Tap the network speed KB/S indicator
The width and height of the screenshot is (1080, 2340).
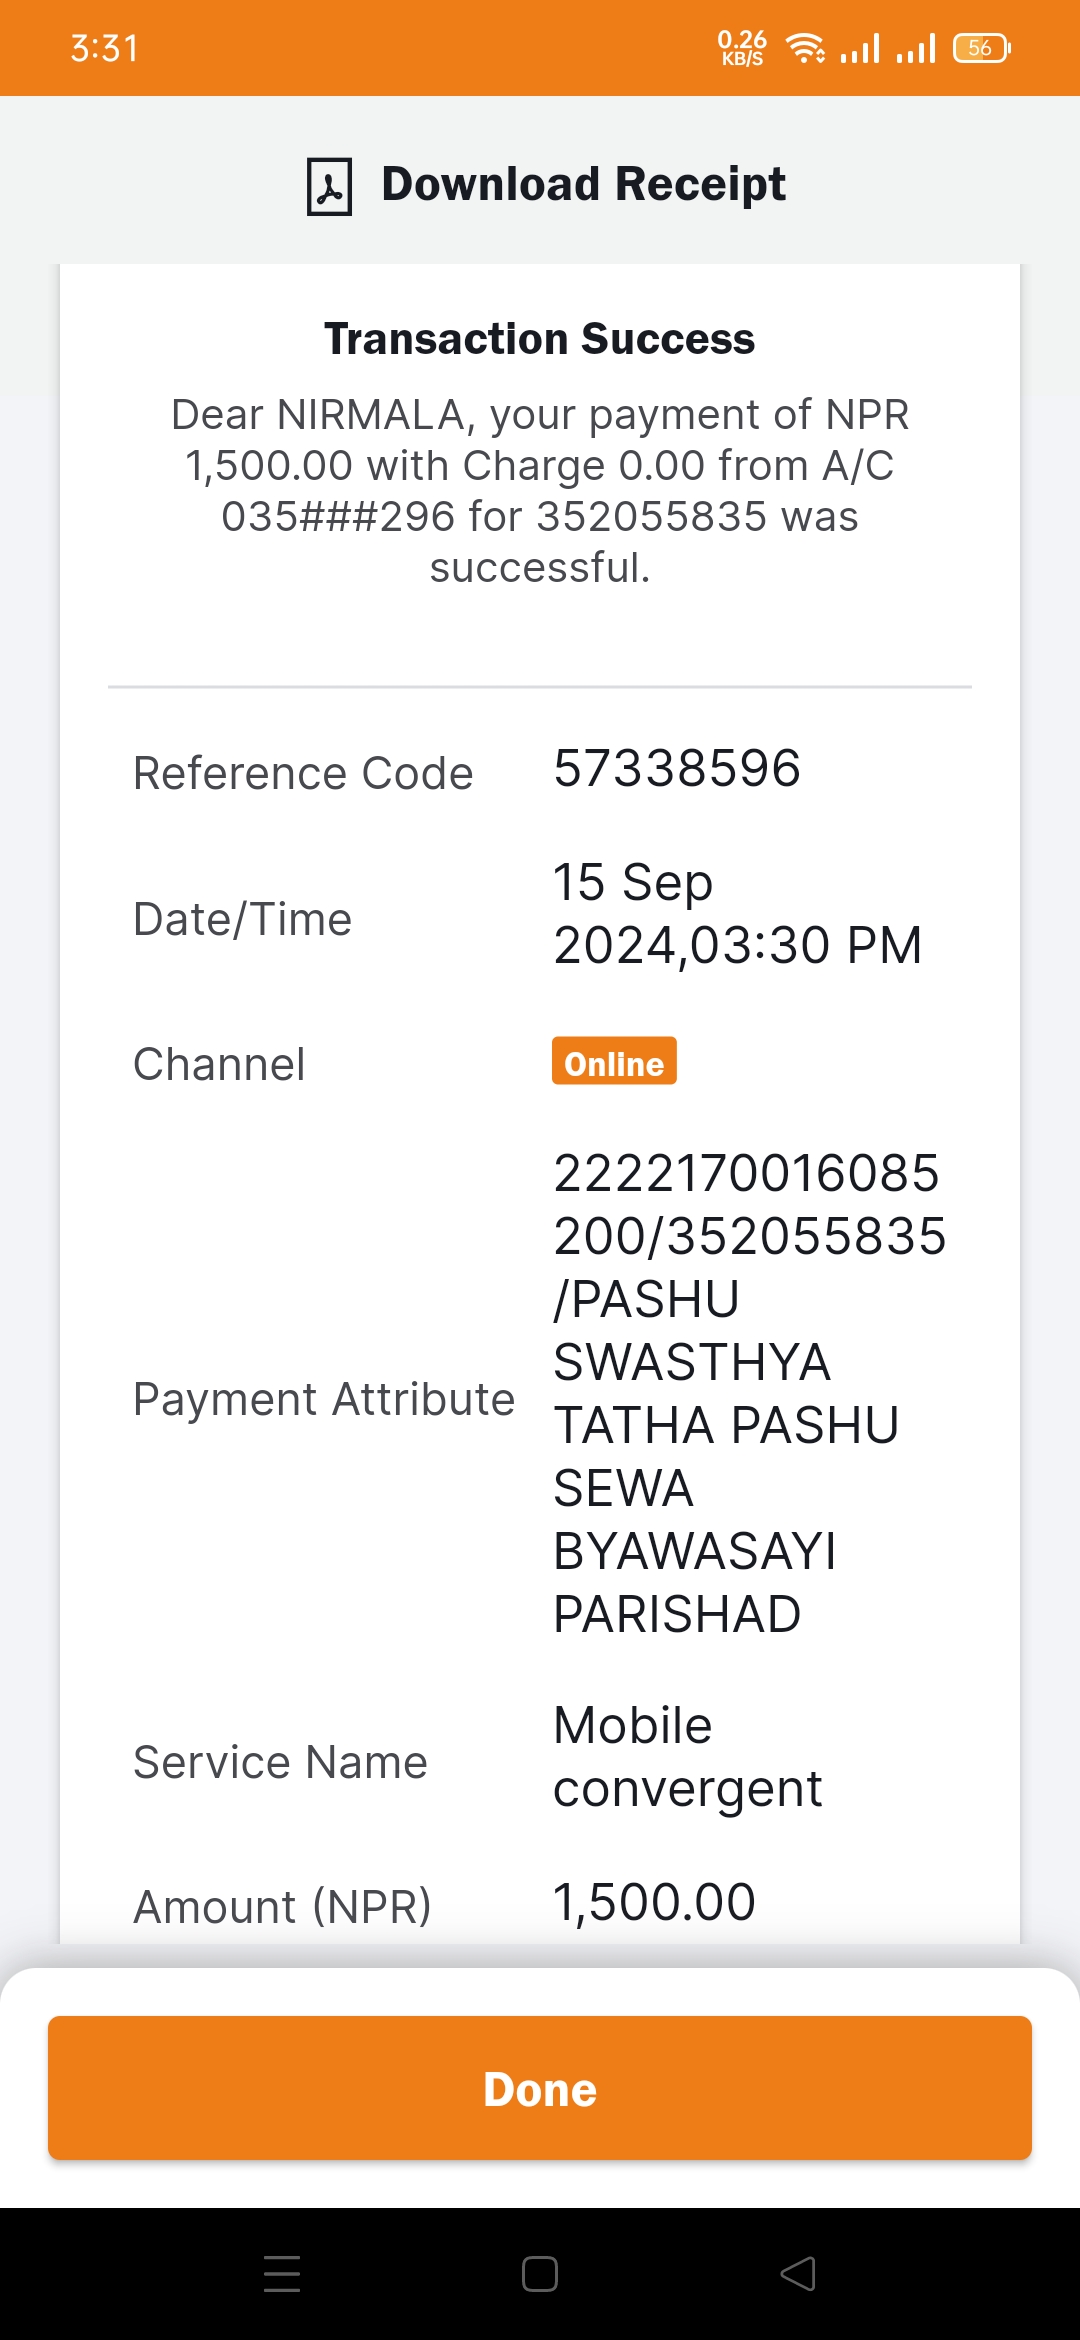pos(742,47)
